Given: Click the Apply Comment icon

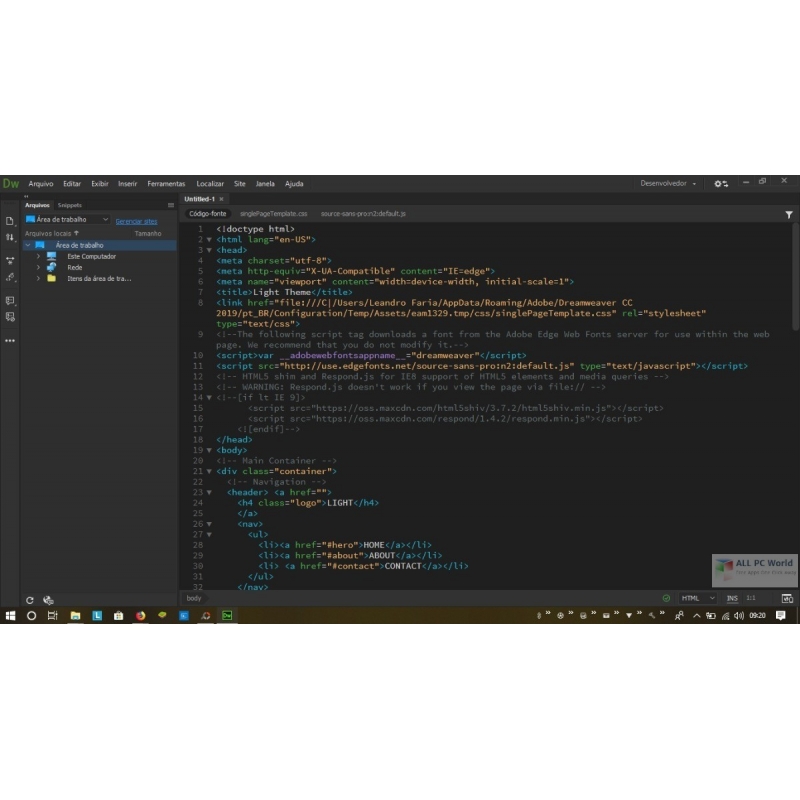Looking at the screenshot, I should 10,301.
